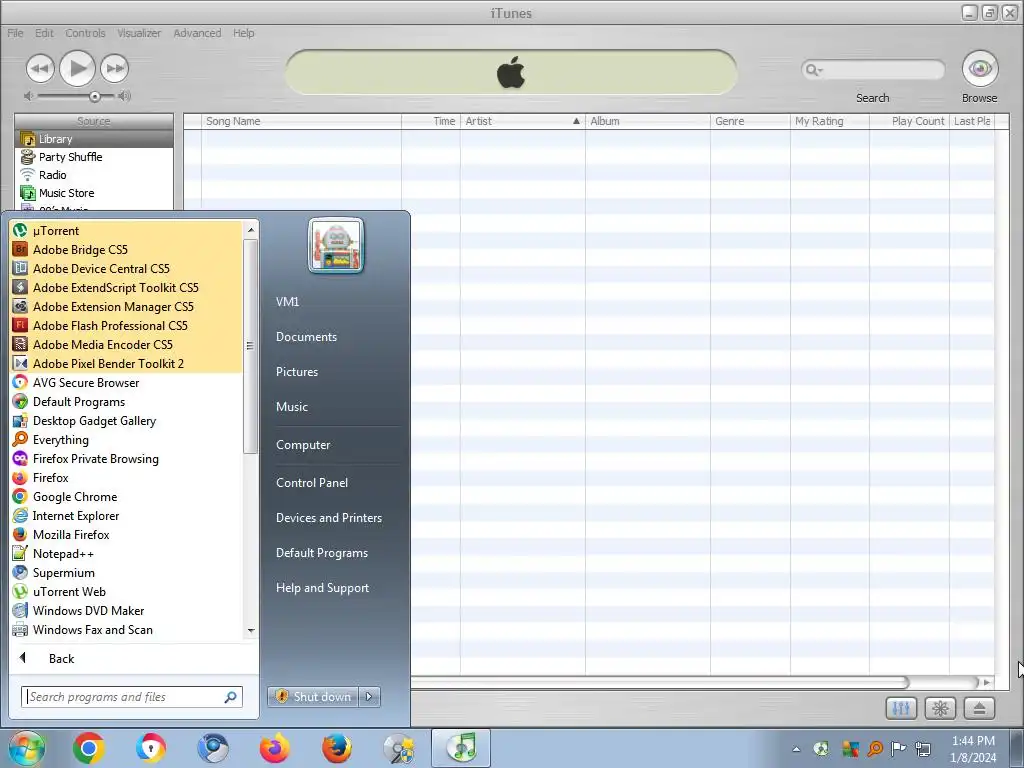This screenshot has width=1024, height=768.
Task: Open the File menu in iTunes
Action: coord(15,33)
